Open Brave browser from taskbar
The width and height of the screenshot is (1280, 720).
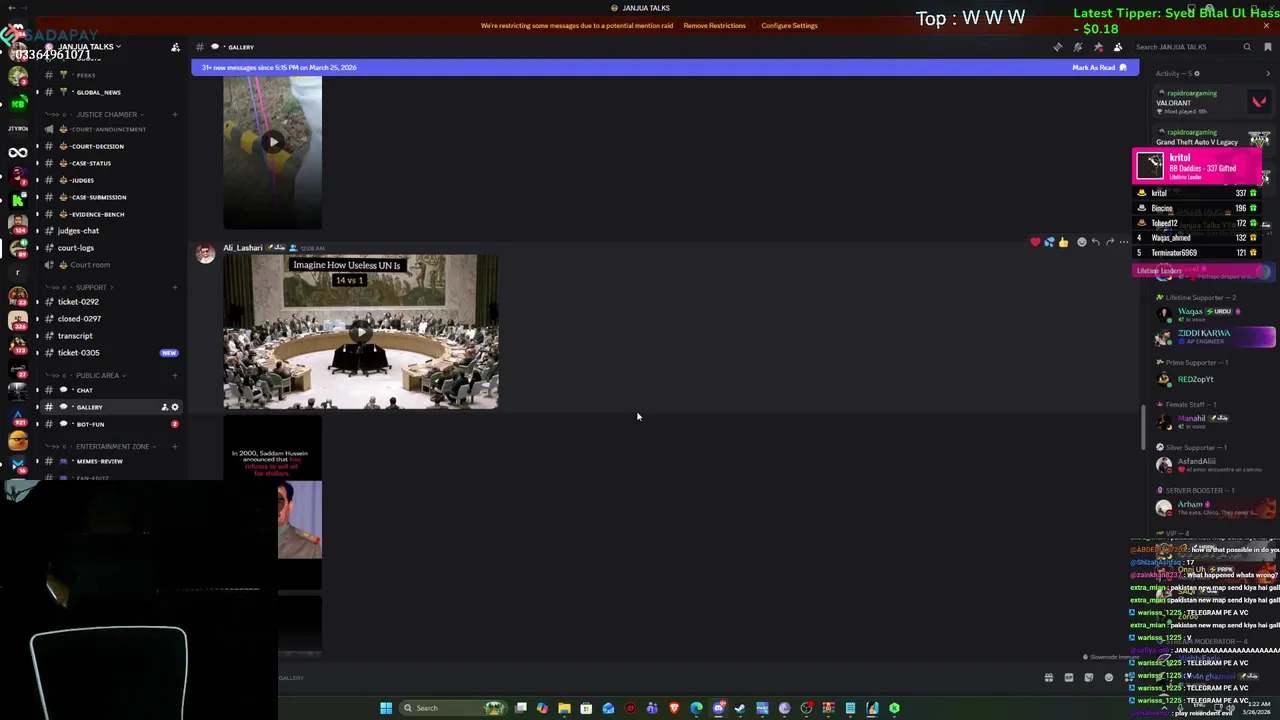(x=674, y=708)
